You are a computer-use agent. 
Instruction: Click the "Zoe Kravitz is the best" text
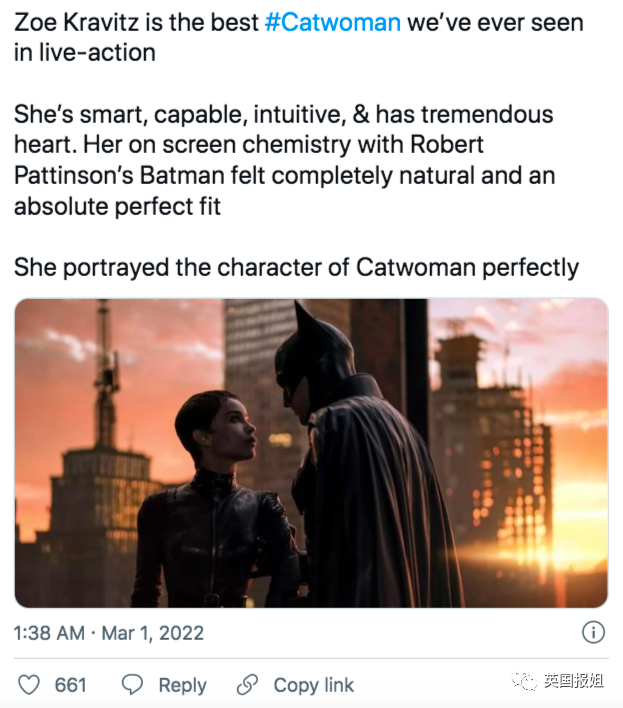pyautogui.click(x=136, y=23)
